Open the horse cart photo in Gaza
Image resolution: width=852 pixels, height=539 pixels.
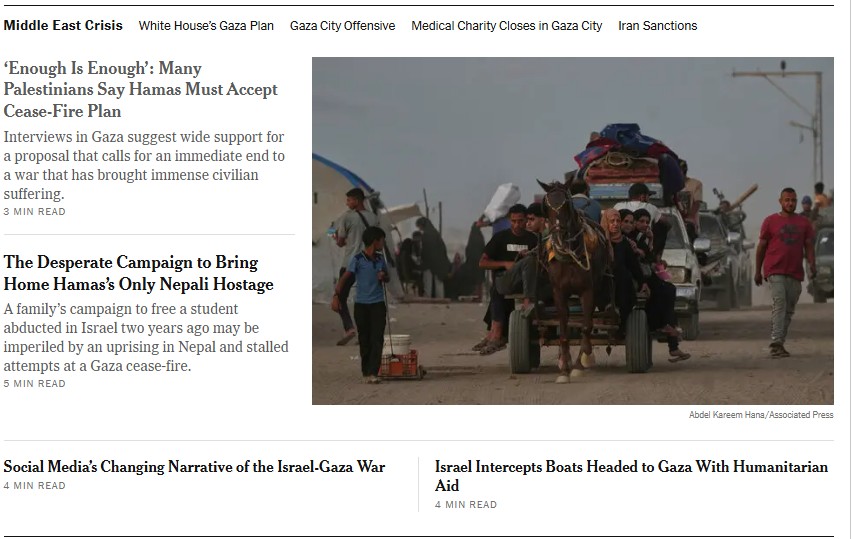point(573,231)
